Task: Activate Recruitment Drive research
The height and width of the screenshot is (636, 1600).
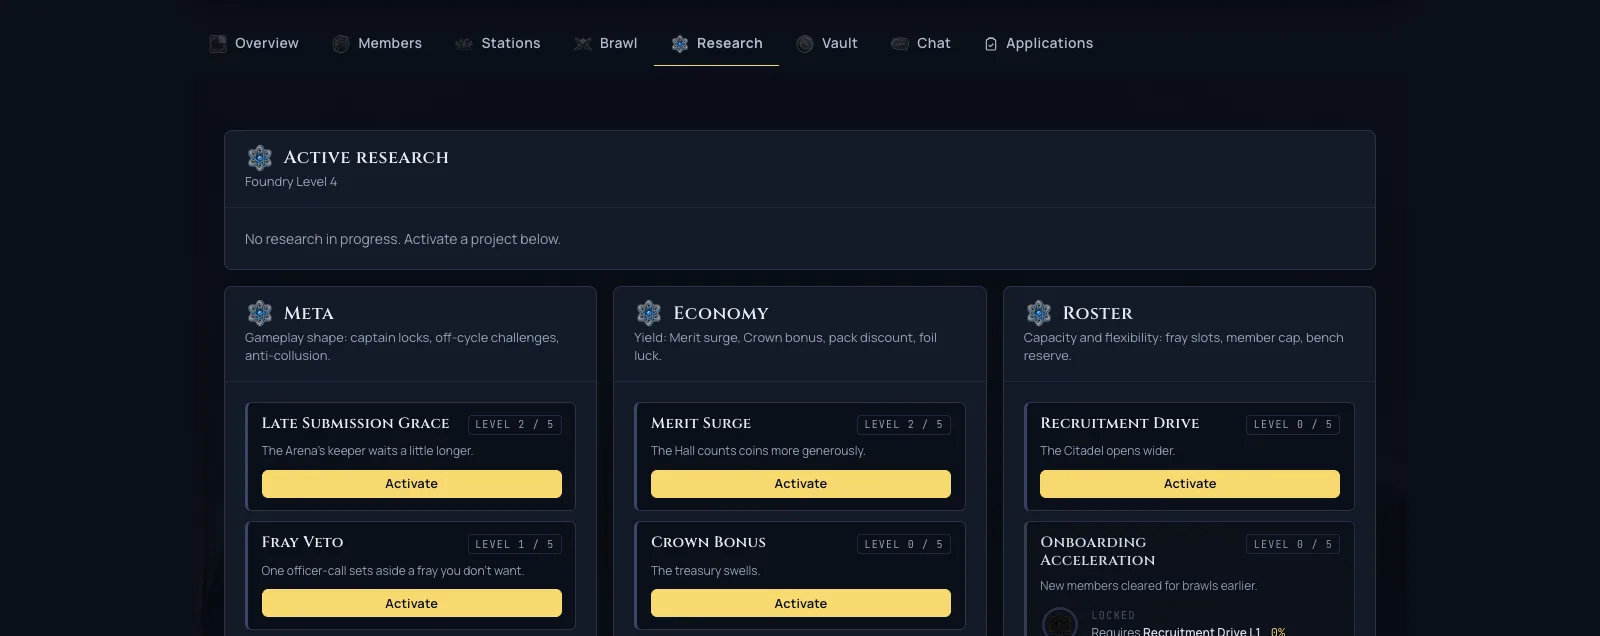Action: [1190, 484]
